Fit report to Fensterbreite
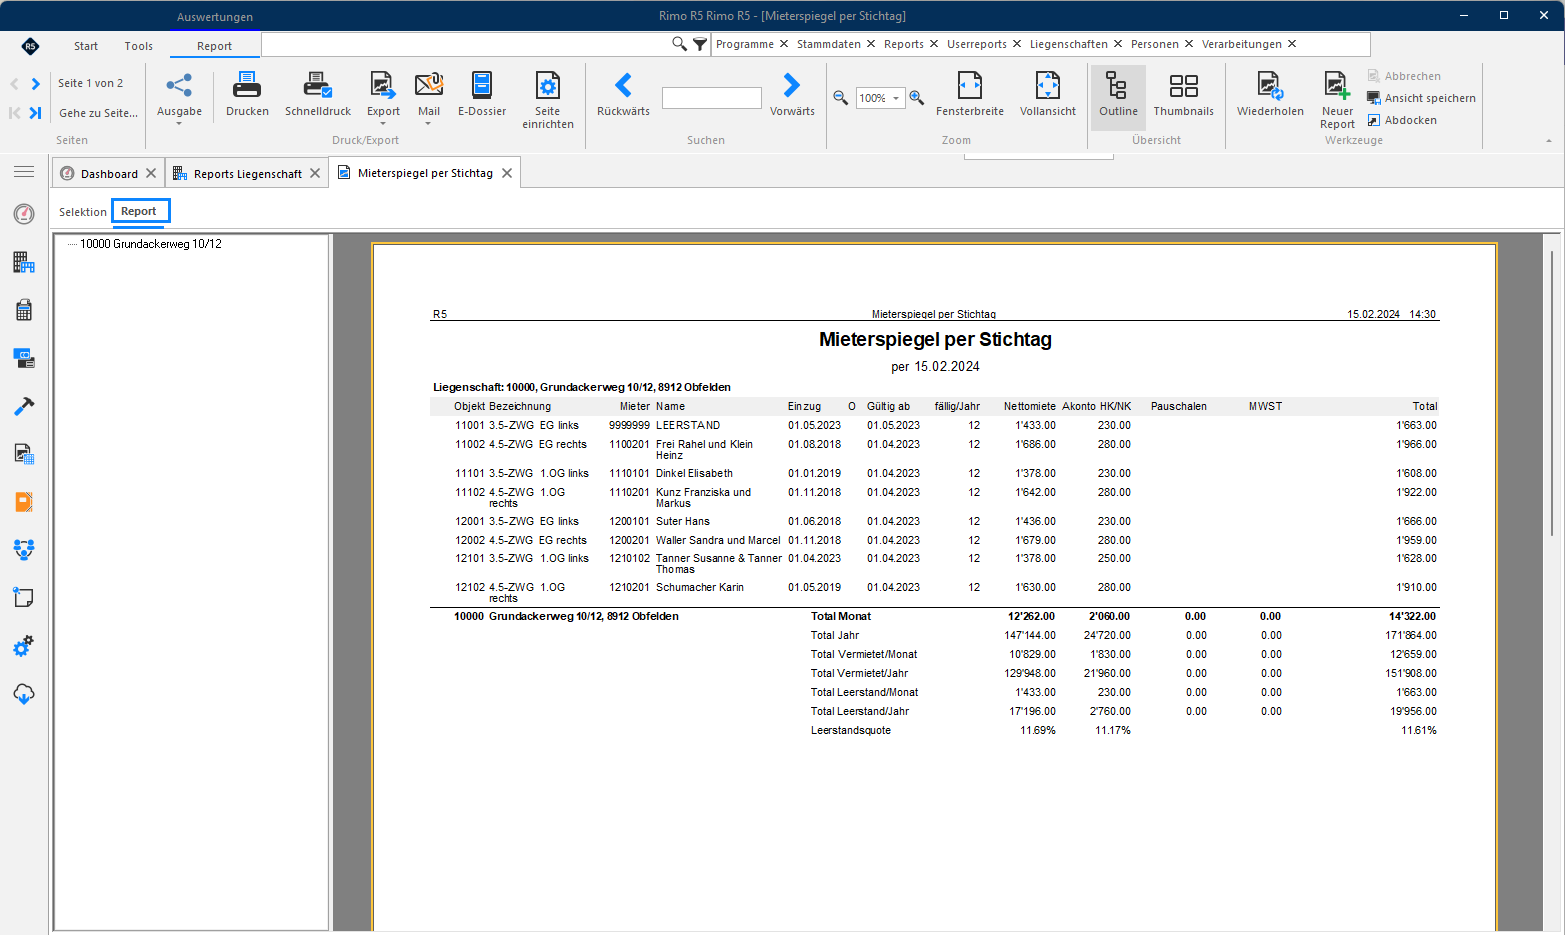This screenshot has height=935, width=1565. tap(970, 95)
